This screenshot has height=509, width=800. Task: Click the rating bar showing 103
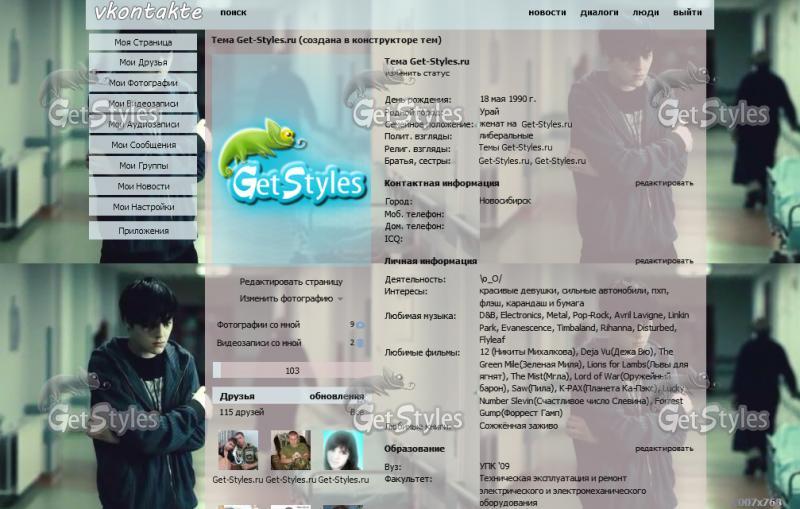[x=292, y=371]
